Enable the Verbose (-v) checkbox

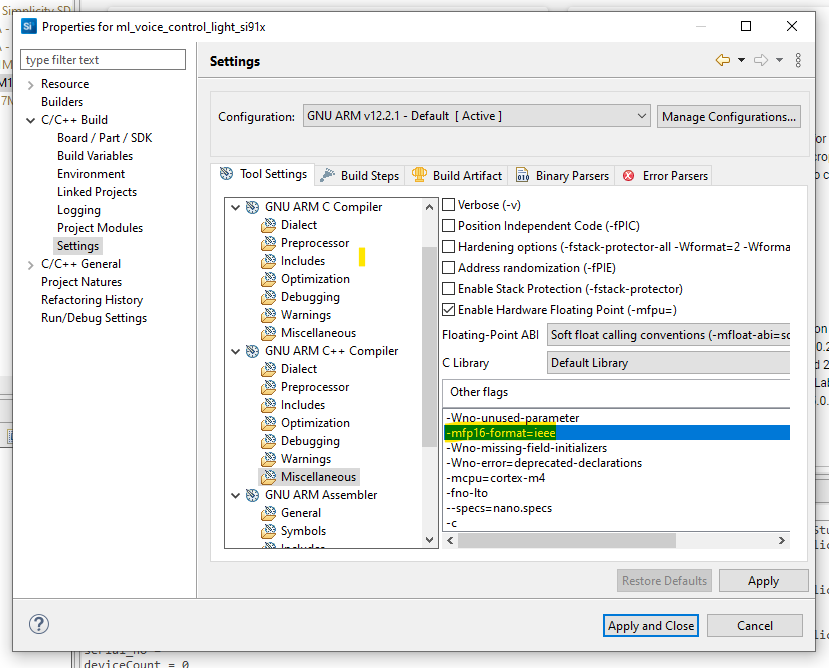448,203
